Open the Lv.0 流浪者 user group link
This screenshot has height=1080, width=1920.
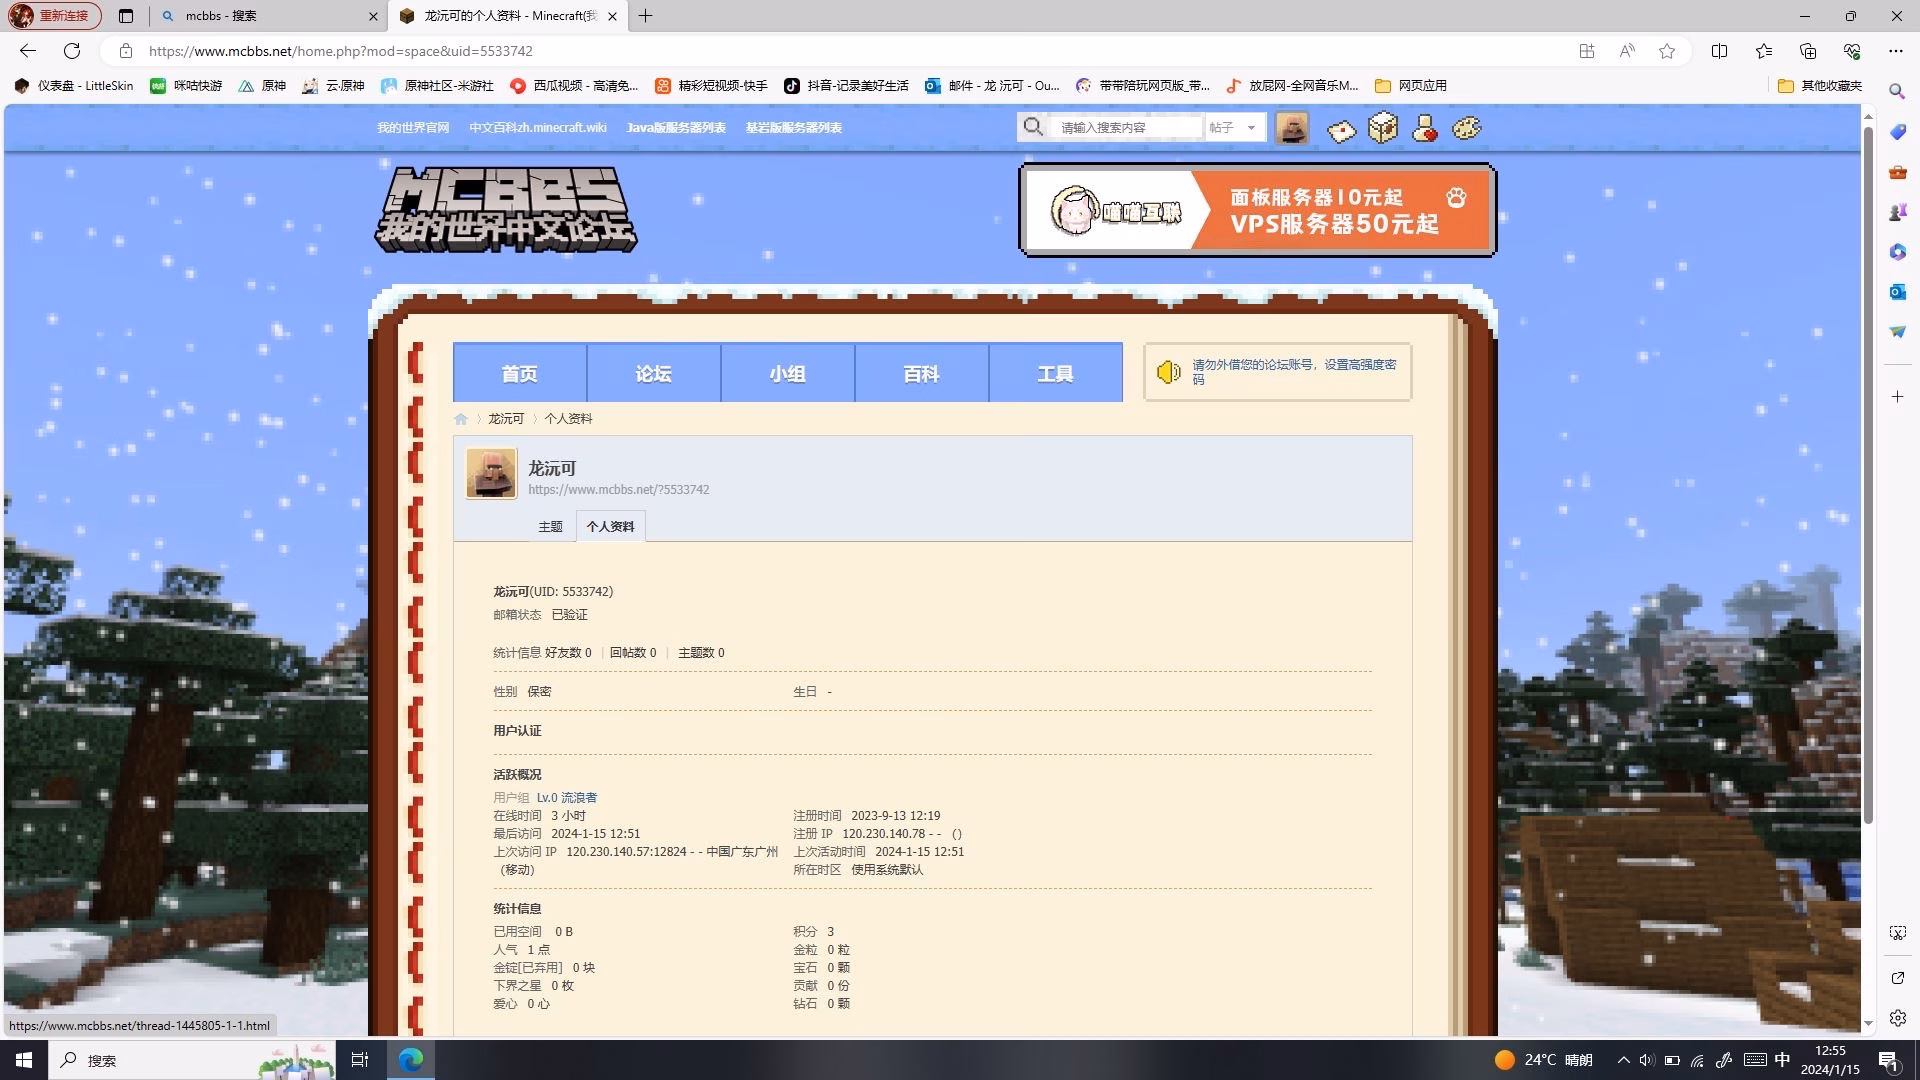(x=566, y=798)
